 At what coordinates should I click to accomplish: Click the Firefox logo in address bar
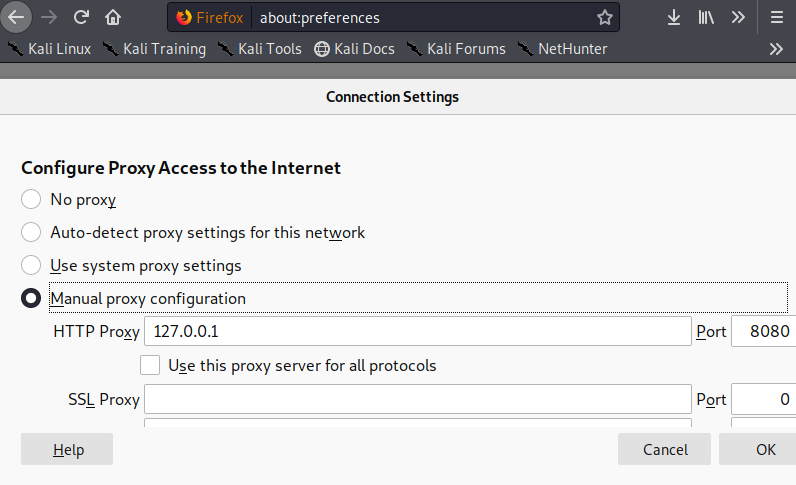tap(183, 17)
